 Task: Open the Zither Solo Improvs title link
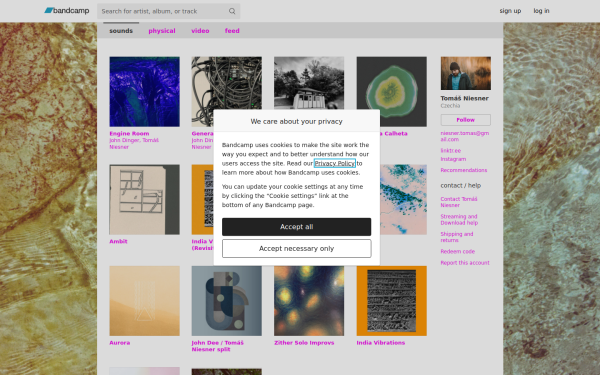pyautogui.click(x=304, y=343)
